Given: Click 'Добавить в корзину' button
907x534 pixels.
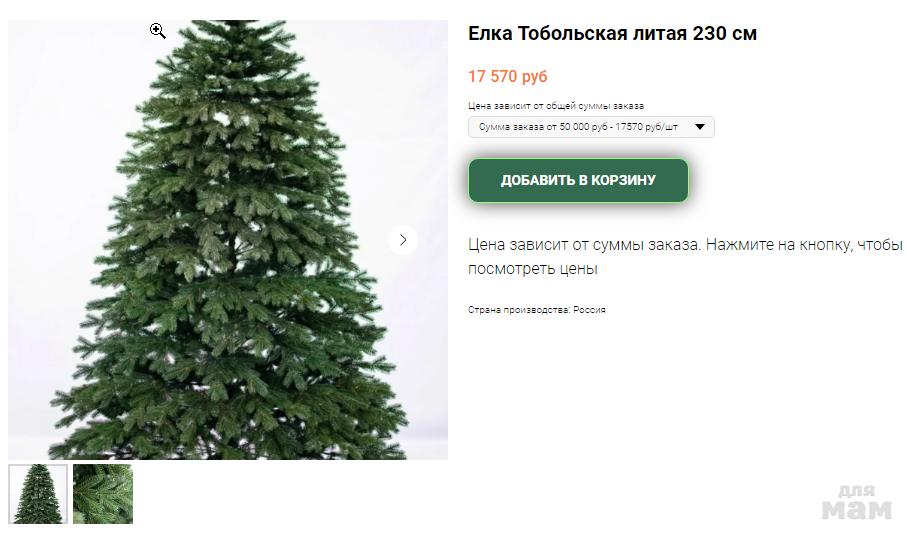Looking at the screenshot, I should tap(578, 180).
